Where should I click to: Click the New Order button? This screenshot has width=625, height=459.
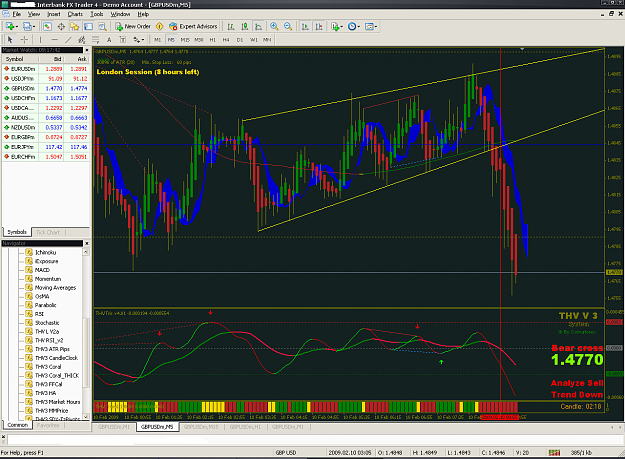(x=133, y=27)
